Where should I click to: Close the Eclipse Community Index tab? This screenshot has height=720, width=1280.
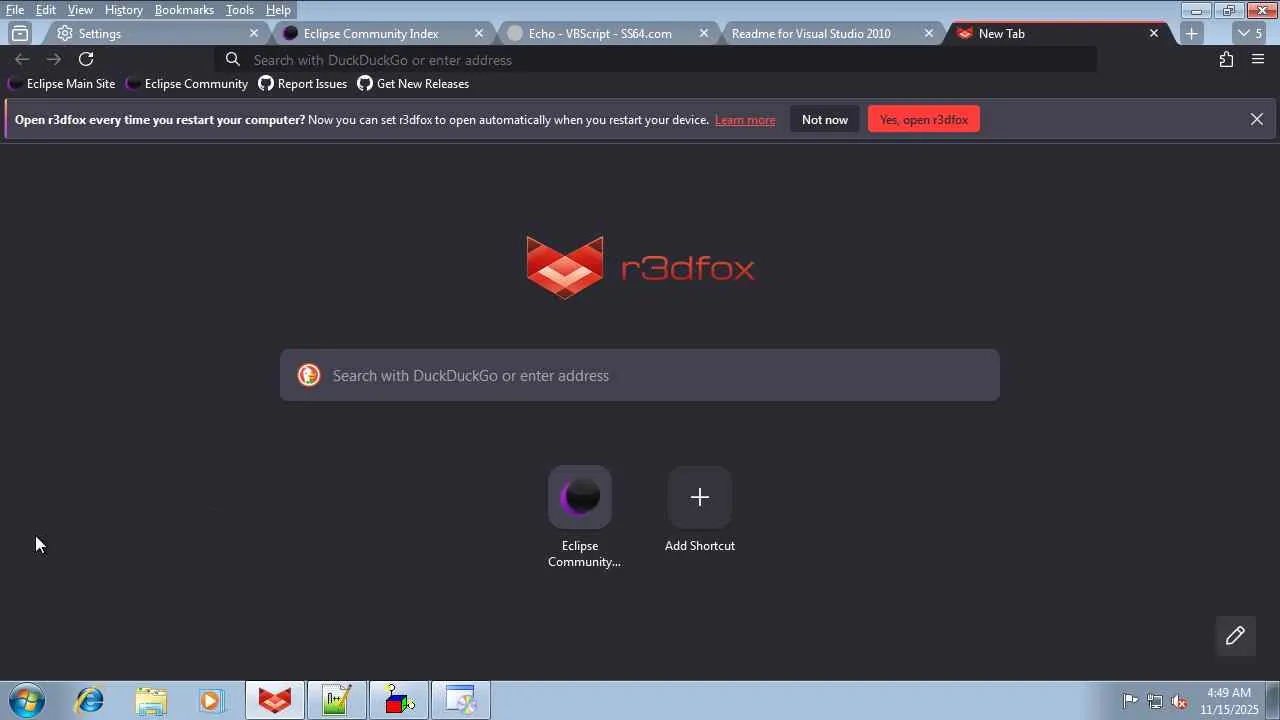pos(479,33)
